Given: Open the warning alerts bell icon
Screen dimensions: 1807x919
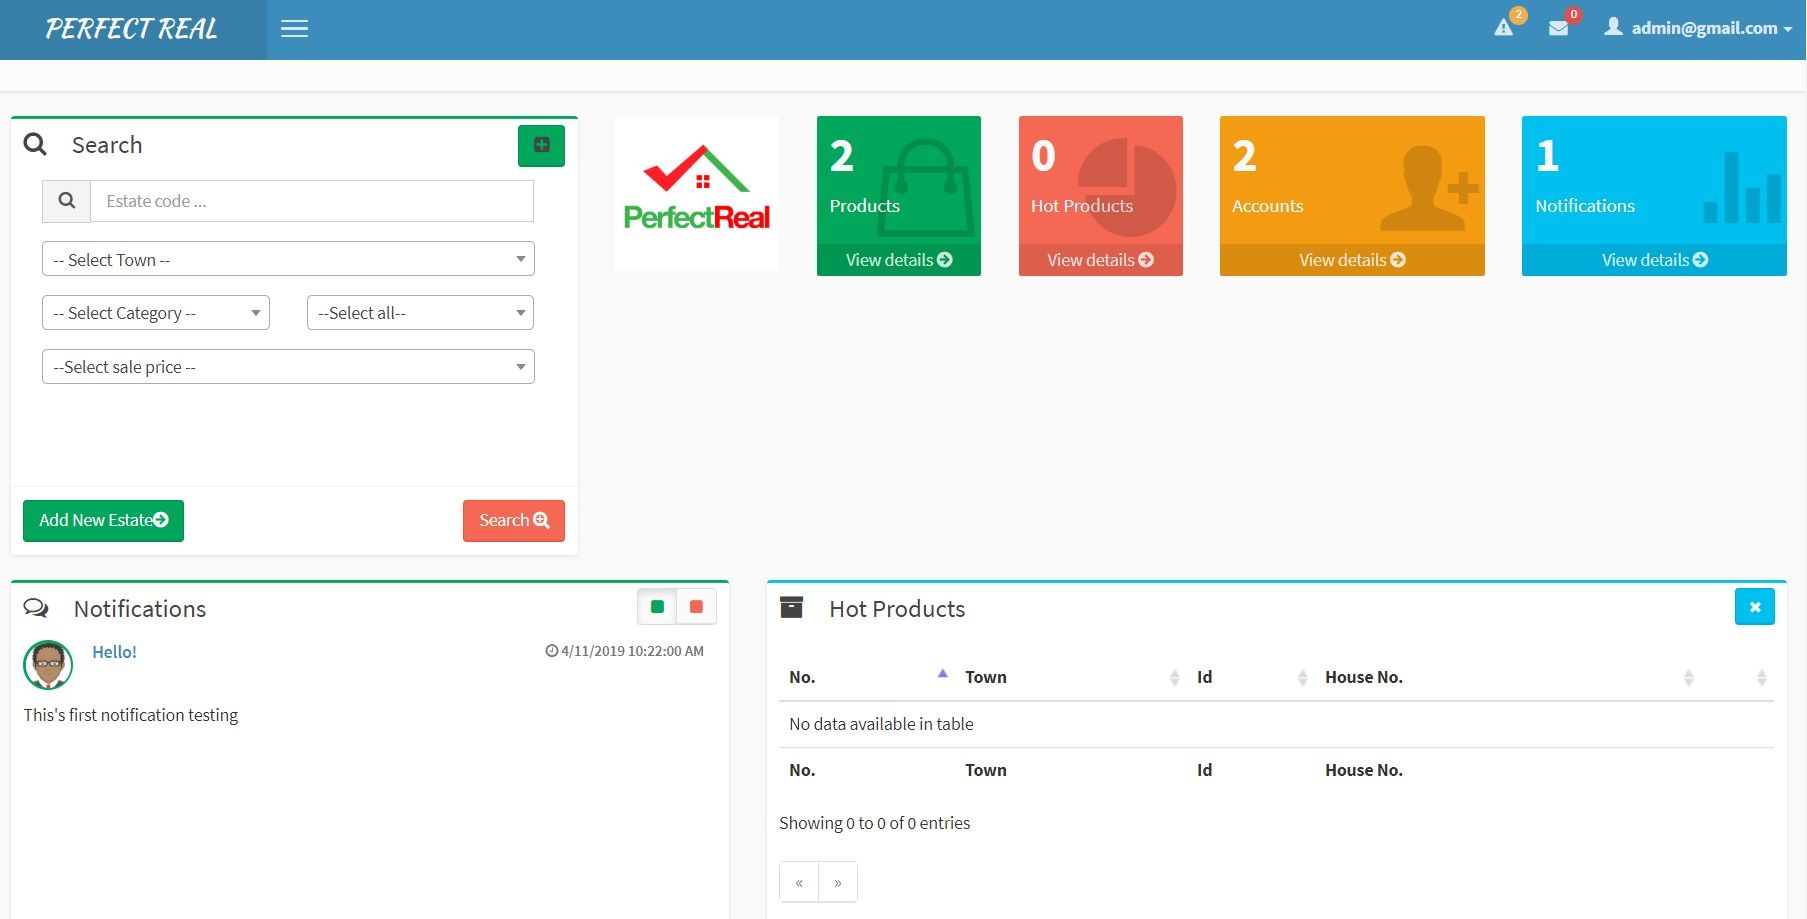Looking at the screenshot, I should [x=1504, y=28].
